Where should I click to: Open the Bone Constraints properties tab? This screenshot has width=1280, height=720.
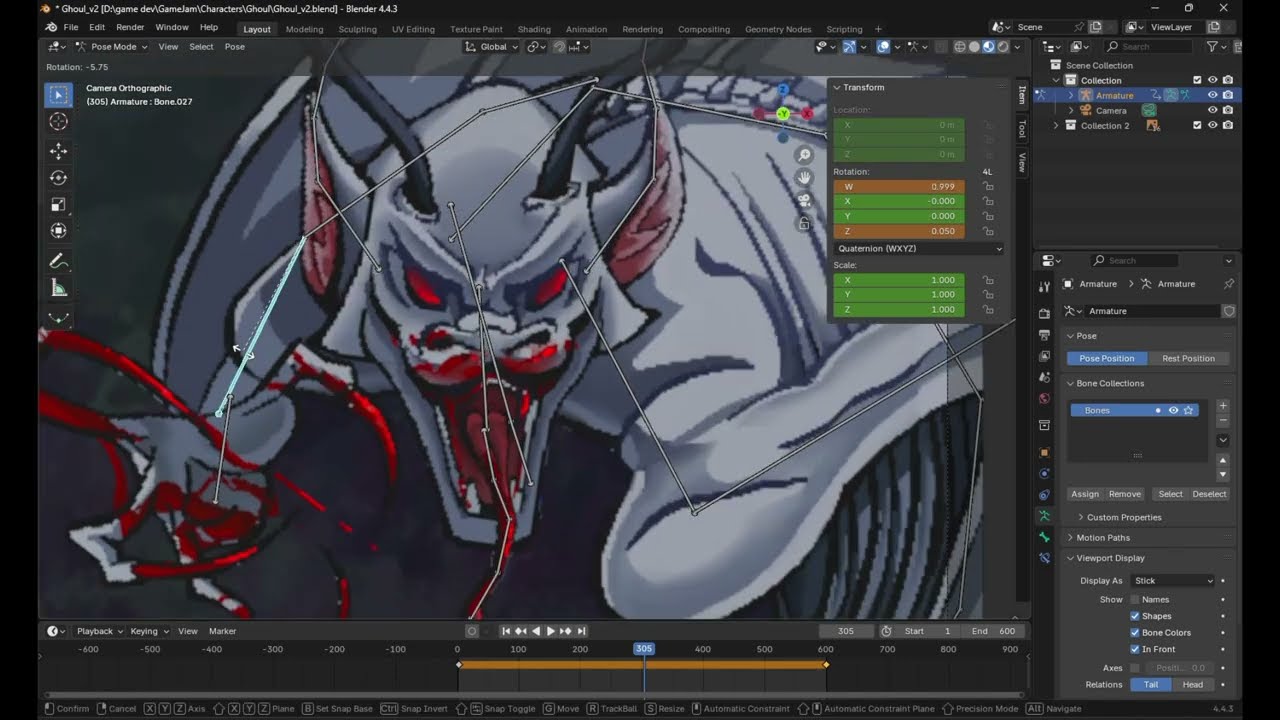(x=1045, y=558)
